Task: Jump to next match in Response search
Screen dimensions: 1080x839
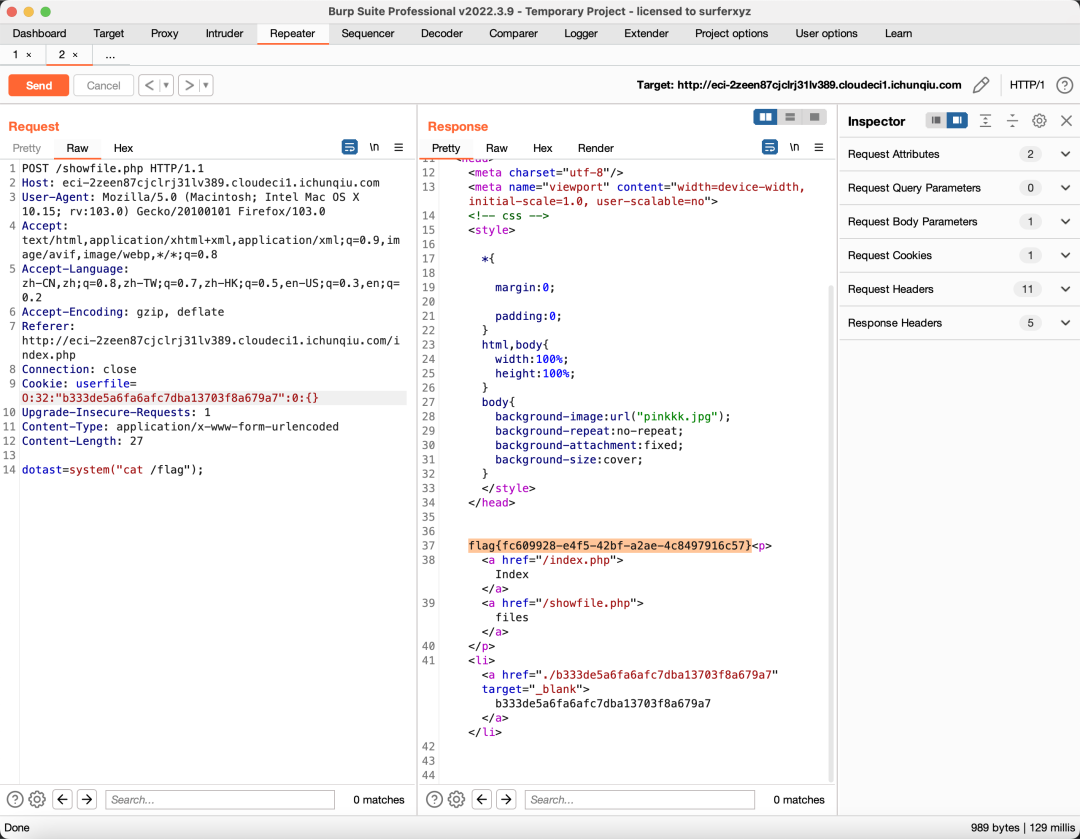Action: pyautogui.click(x=506, y=799)
